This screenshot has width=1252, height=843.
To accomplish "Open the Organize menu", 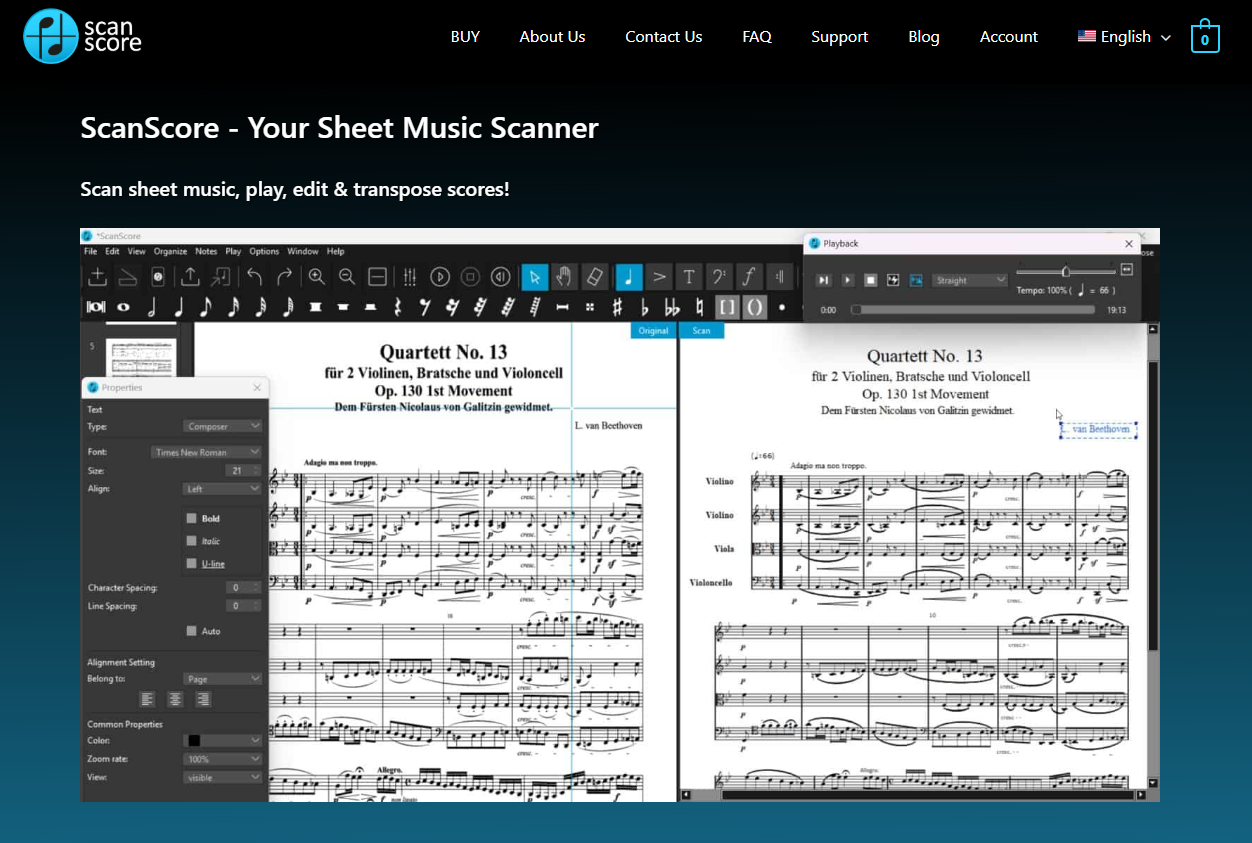I will (170, 251).
